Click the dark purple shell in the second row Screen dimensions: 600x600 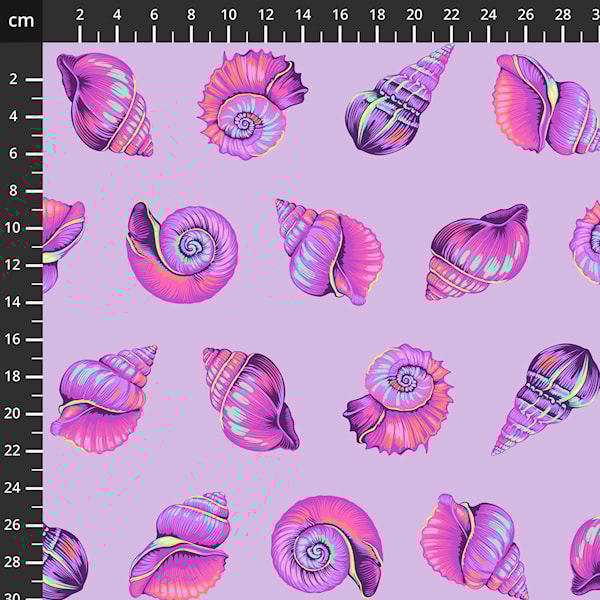click(476, 250)
